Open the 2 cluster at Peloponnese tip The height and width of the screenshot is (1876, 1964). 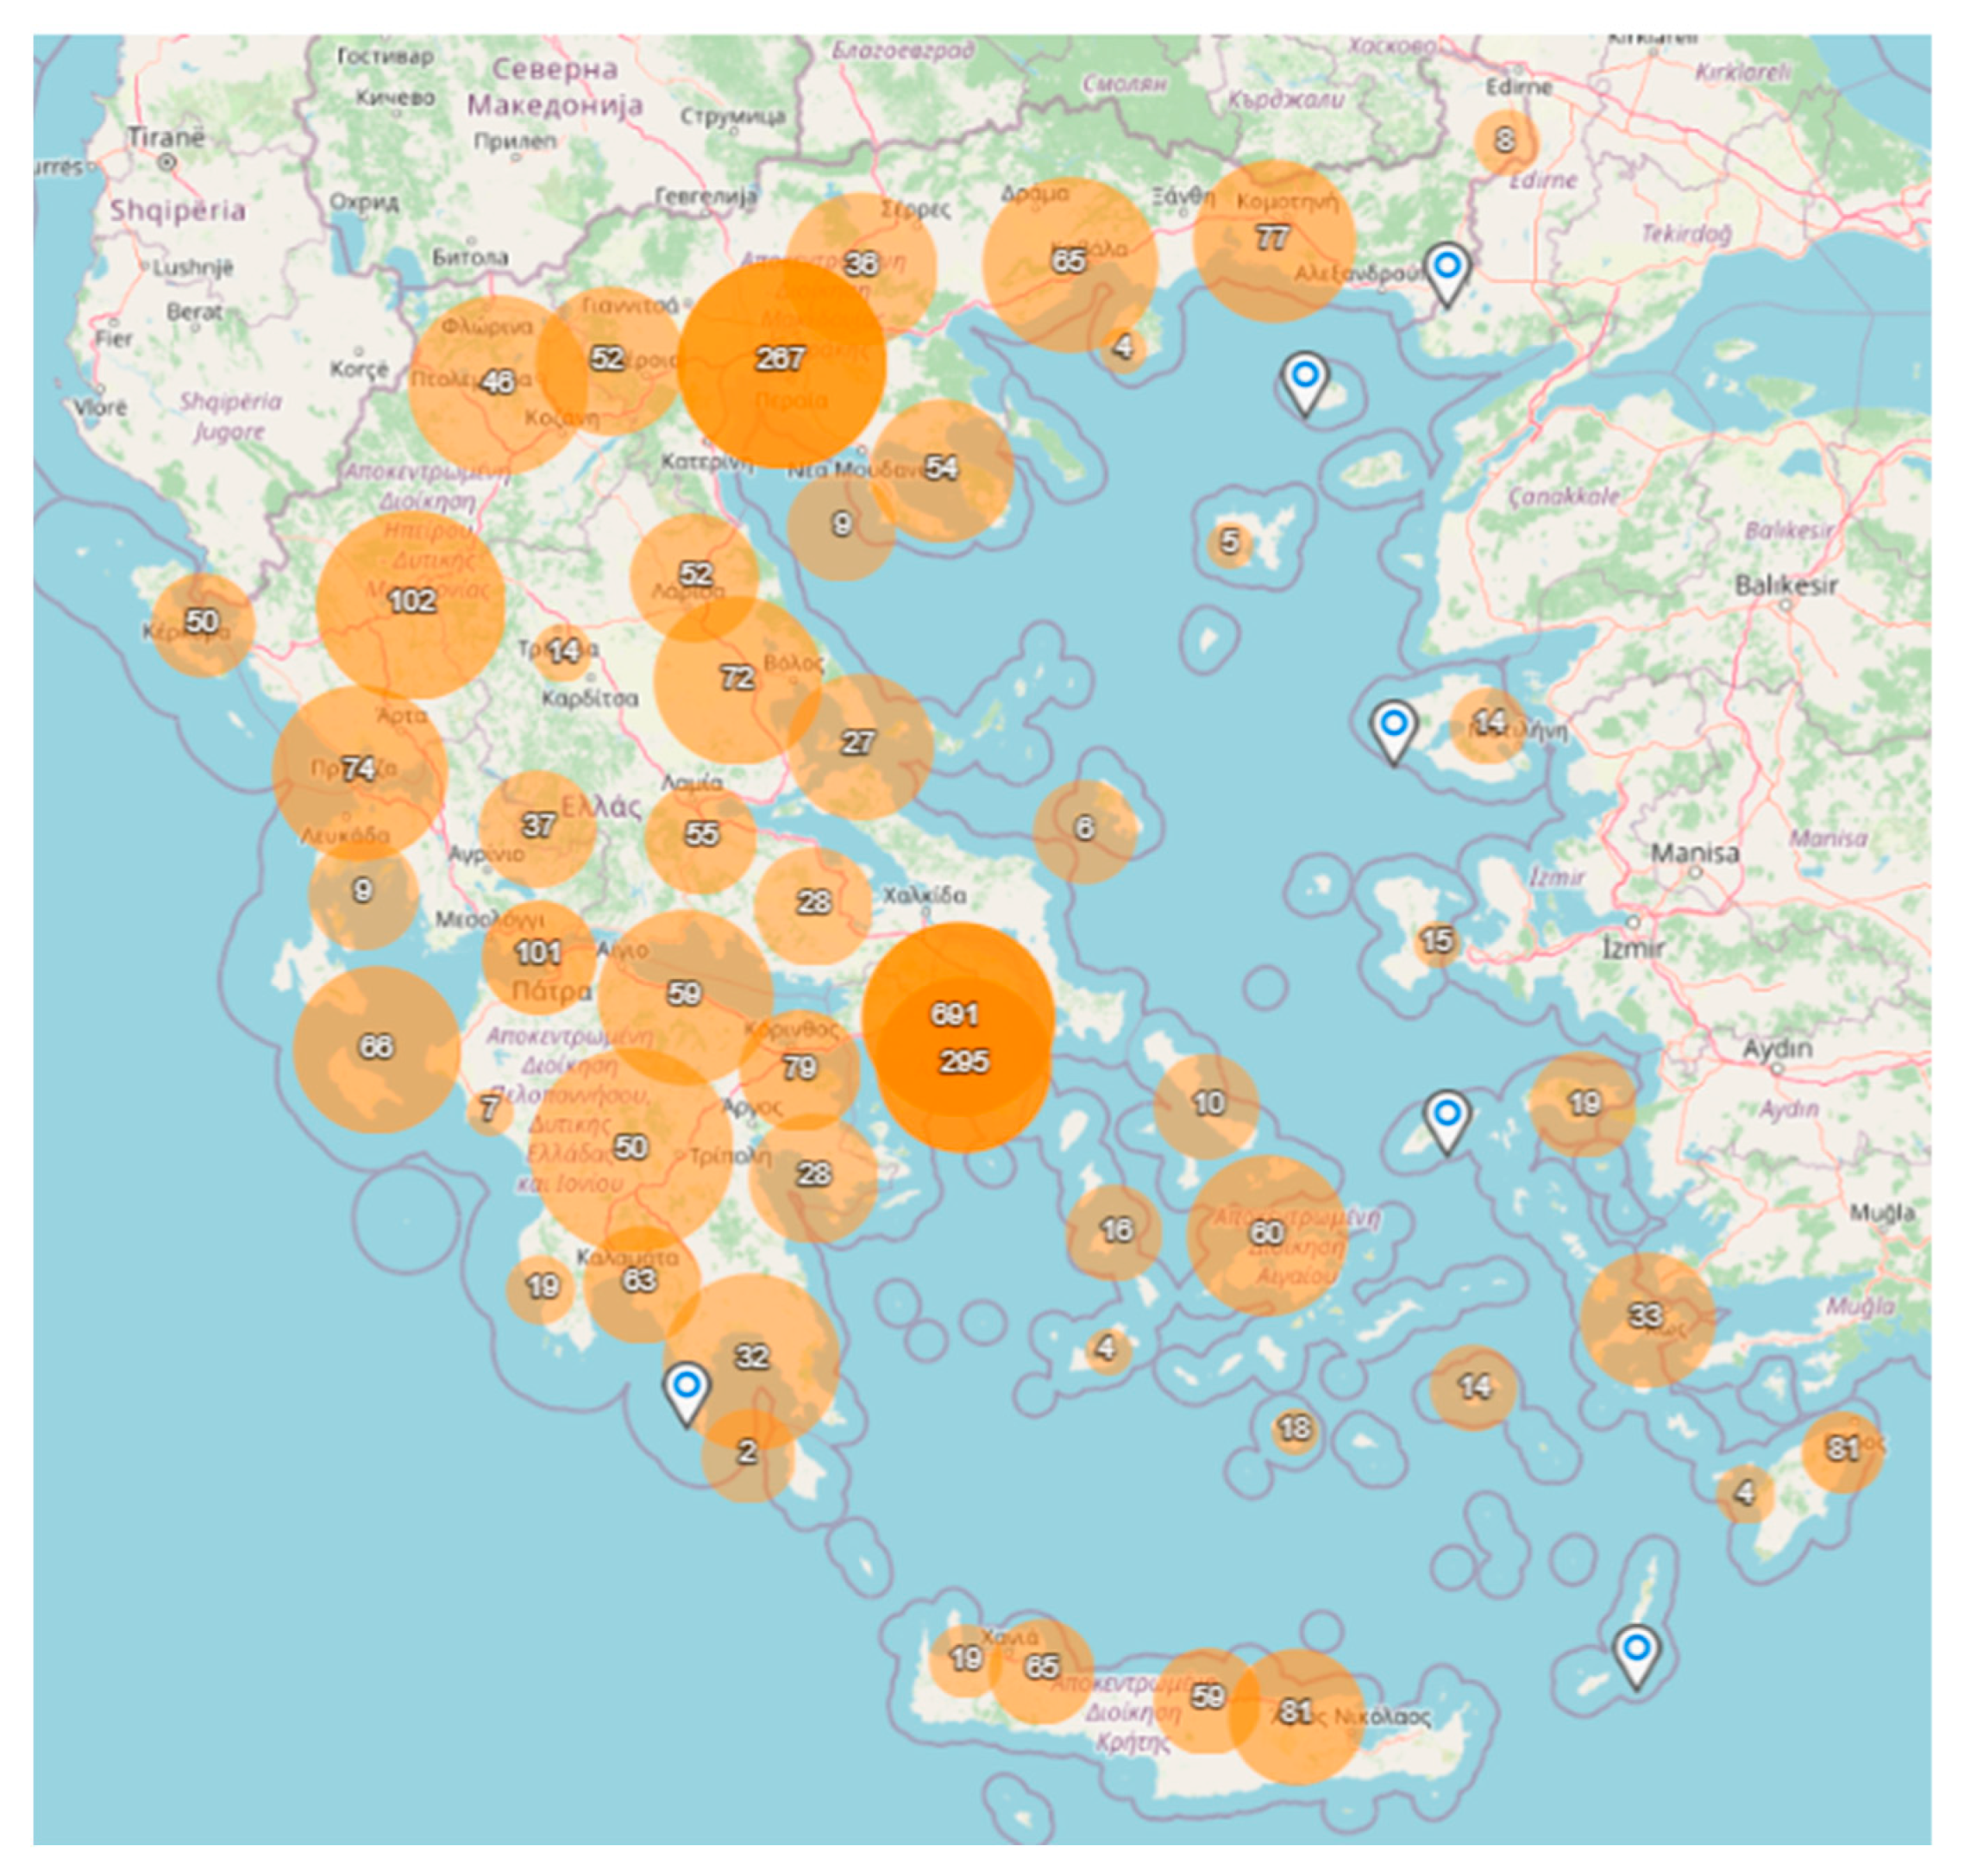747,1453
